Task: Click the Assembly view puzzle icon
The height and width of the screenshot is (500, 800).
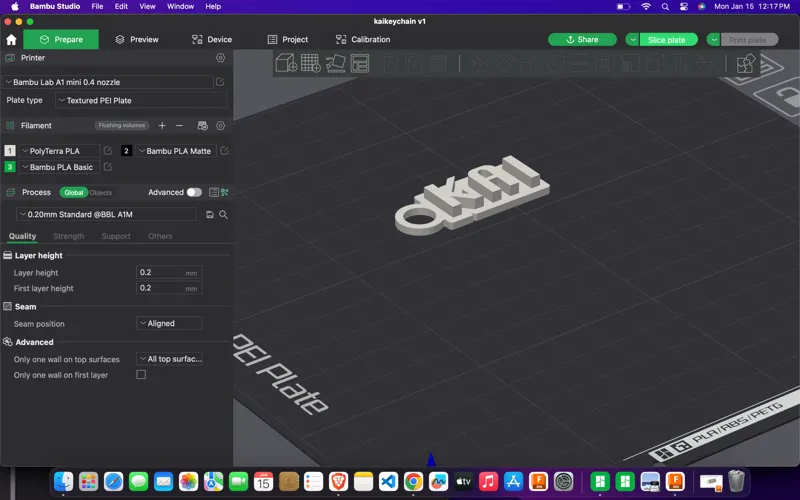Action: point(745,64)
